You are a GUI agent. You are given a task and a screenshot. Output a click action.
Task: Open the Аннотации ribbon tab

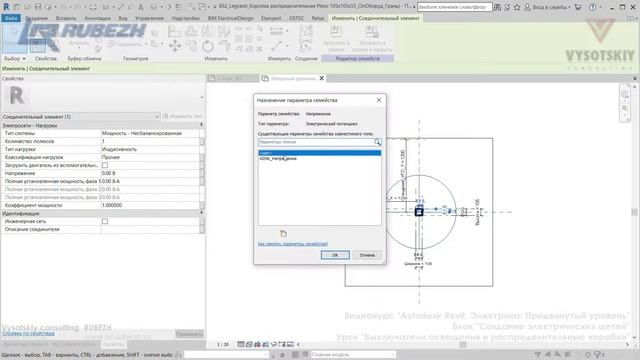(97, 18)
